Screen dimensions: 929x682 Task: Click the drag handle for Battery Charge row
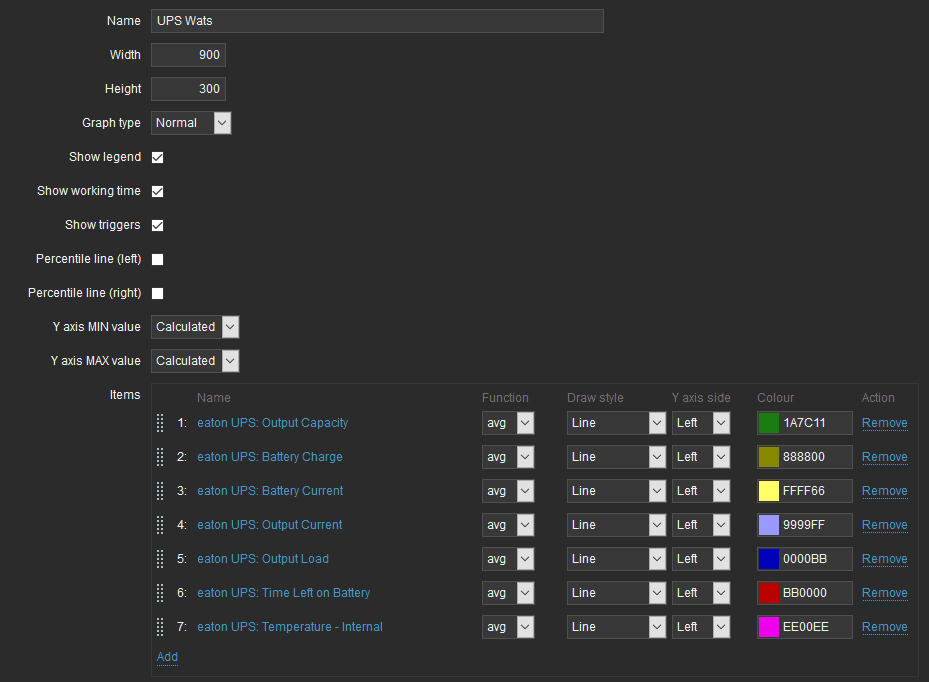coord(160,457)
